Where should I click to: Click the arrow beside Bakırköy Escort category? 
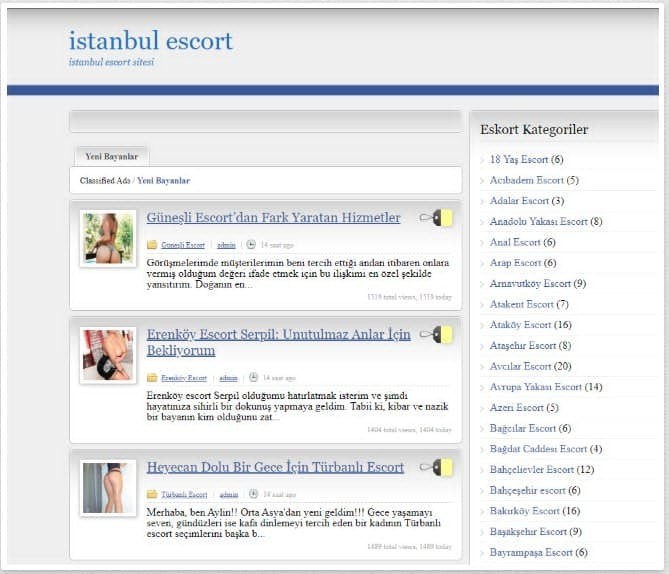click(482, 511)
